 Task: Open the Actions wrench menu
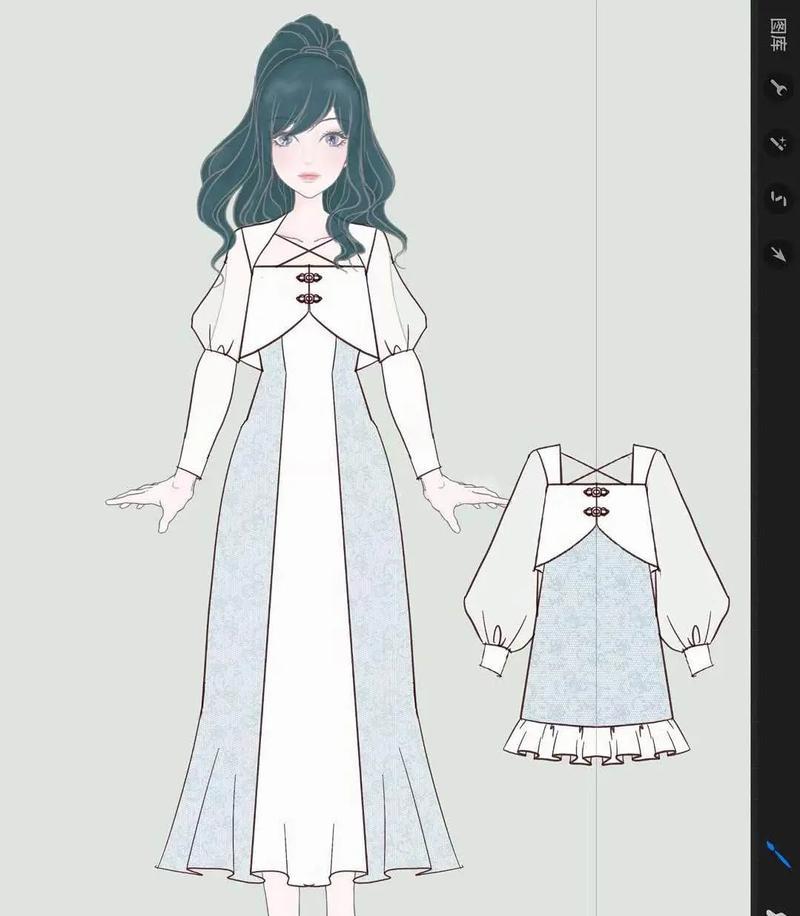[x=778, y=88]
